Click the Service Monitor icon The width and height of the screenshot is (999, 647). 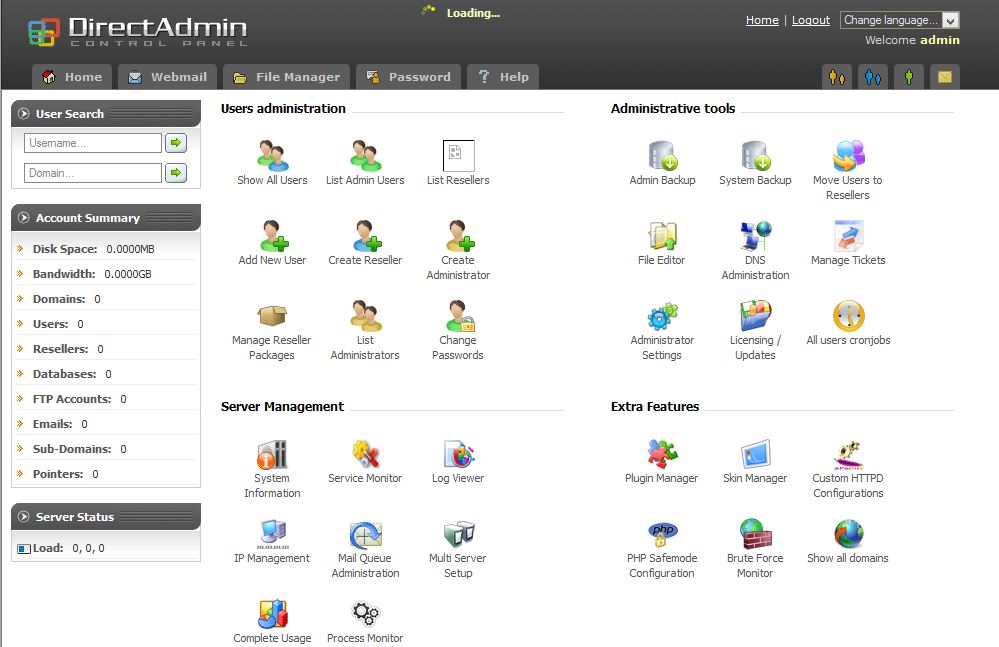coord(365,455)
